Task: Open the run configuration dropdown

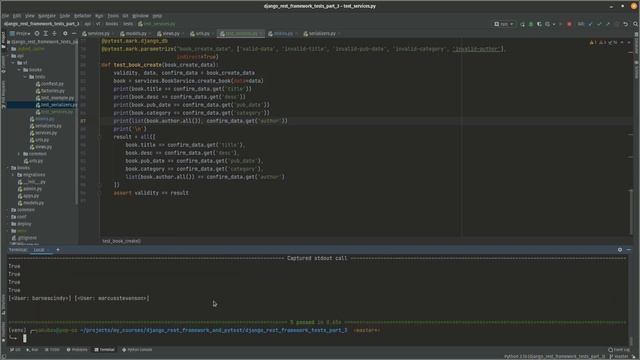Action: 504,24
